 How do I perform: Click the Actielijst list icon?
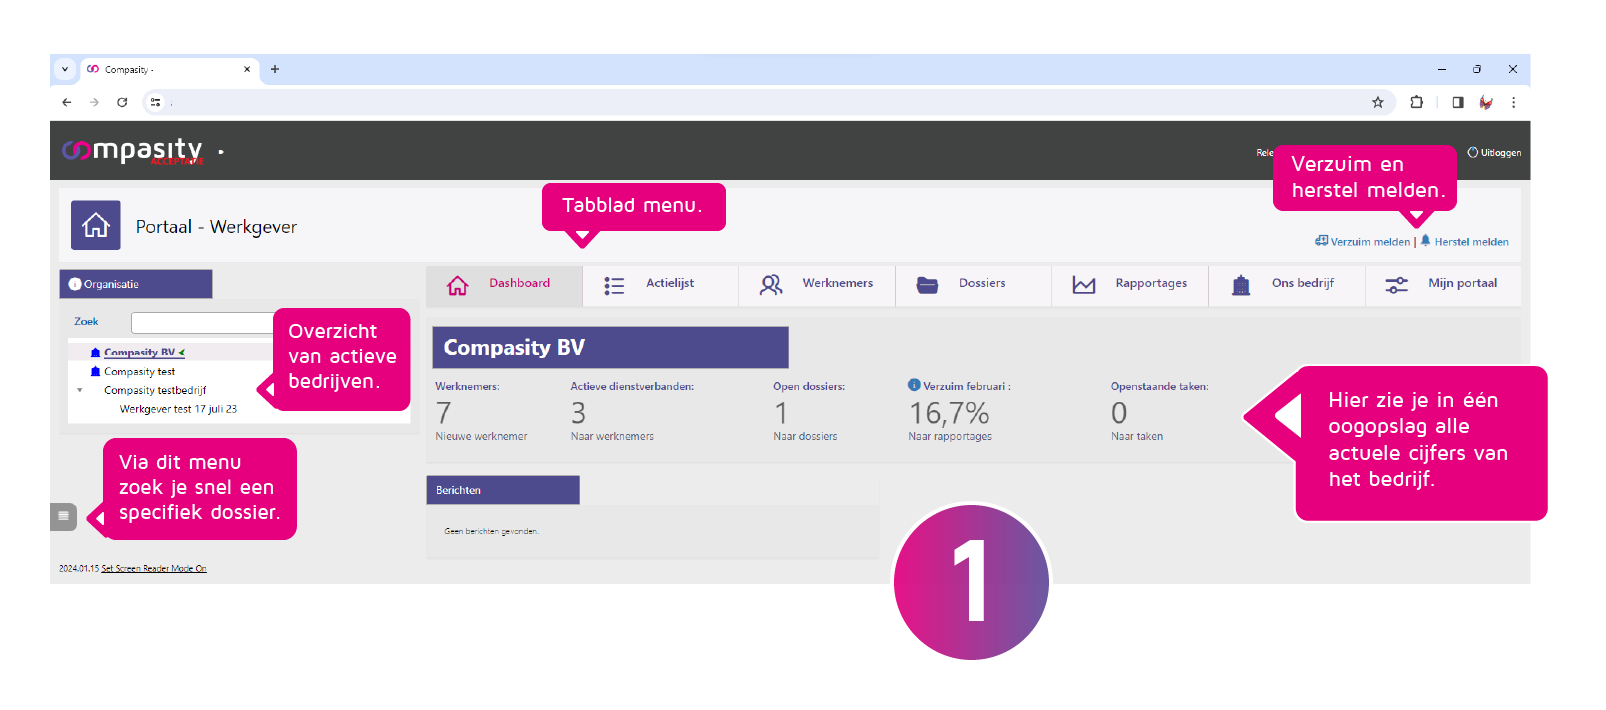click(614, 286)
